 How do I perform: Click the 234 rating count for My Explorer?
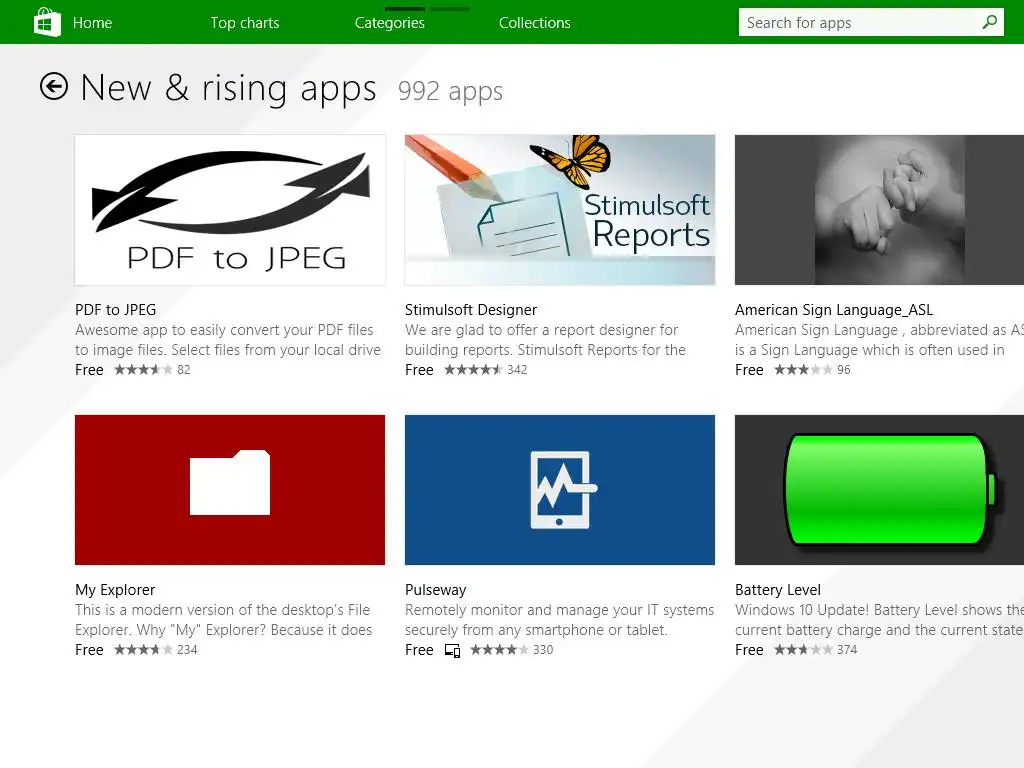[187, 650]
